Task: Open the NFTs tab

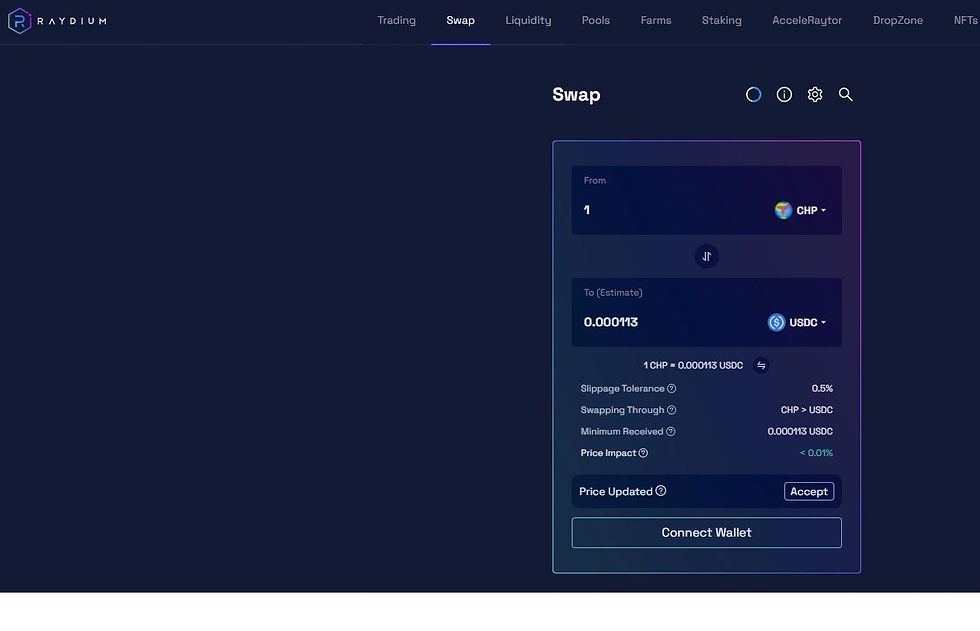Action: pos(966,21)
